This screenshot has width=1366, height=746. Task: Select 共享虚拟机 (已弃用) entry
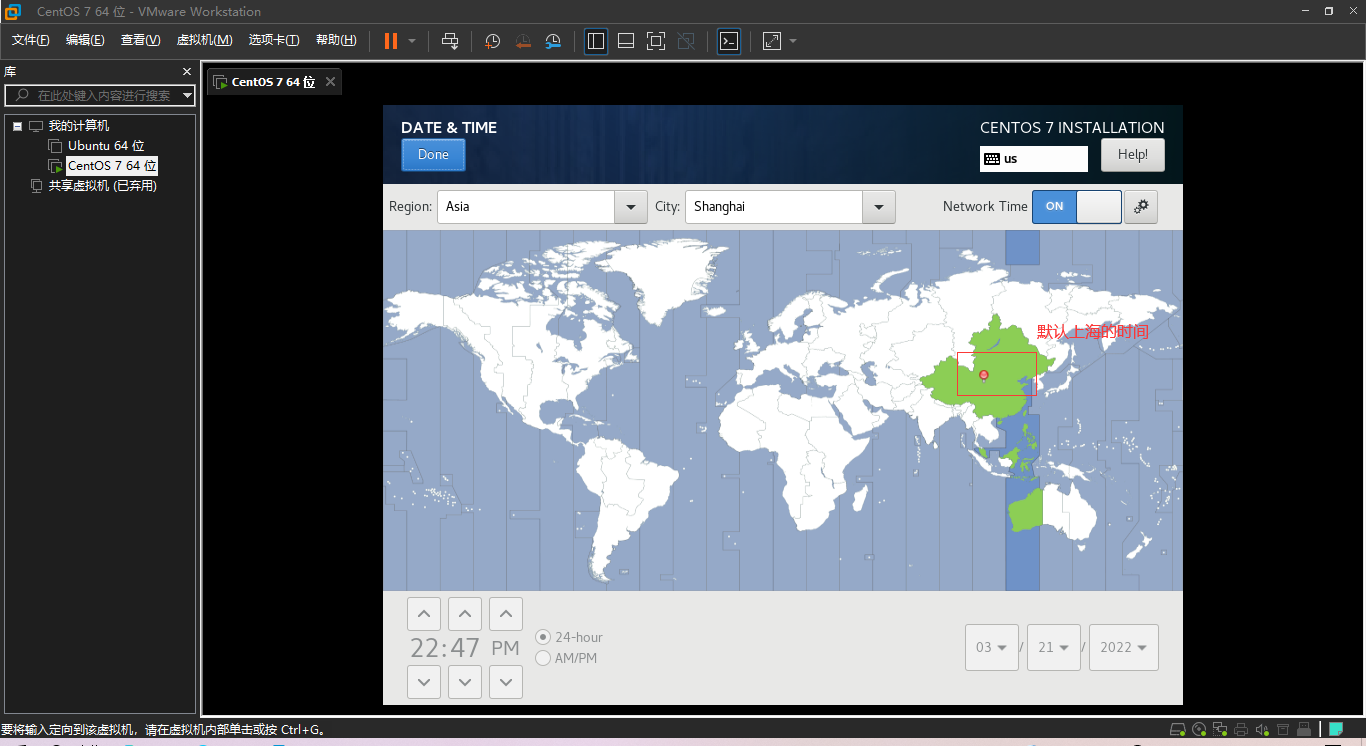coord(103,186)
